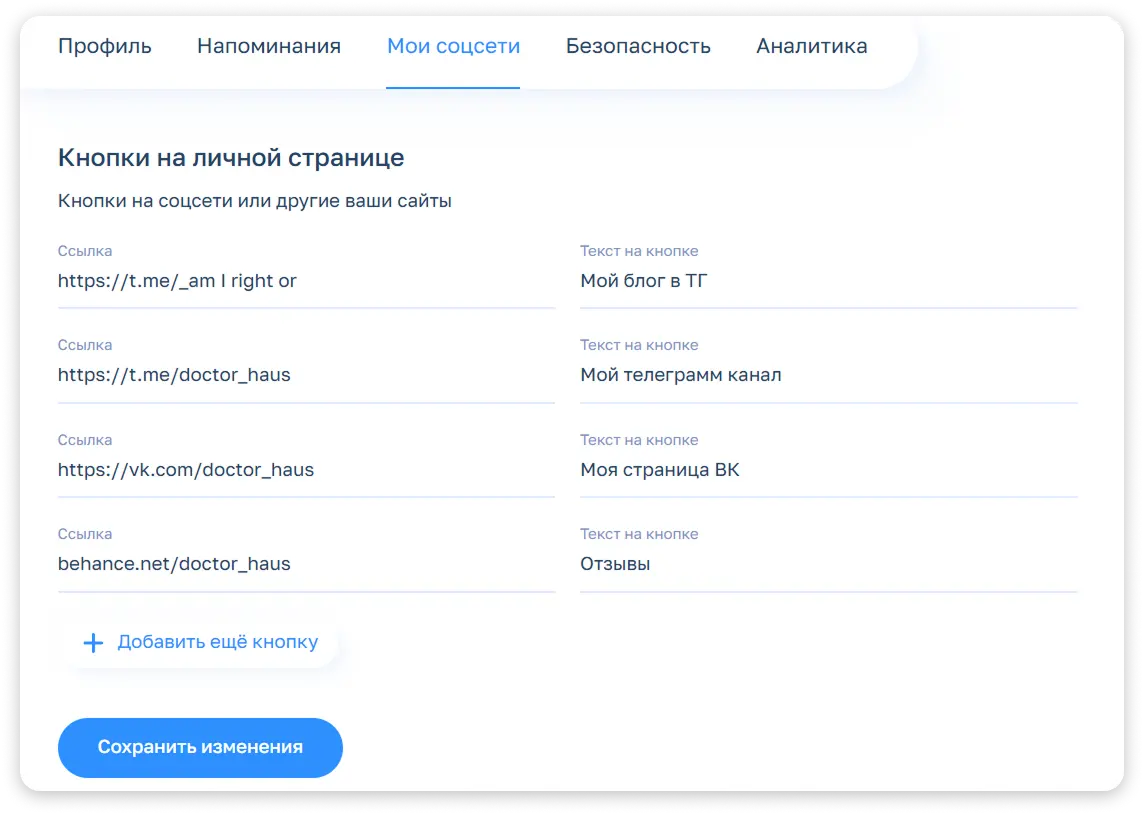Edit button text field Мой блог в ТГ
Viewport: 1144px width, 815px height.
[x=828, y=281]
